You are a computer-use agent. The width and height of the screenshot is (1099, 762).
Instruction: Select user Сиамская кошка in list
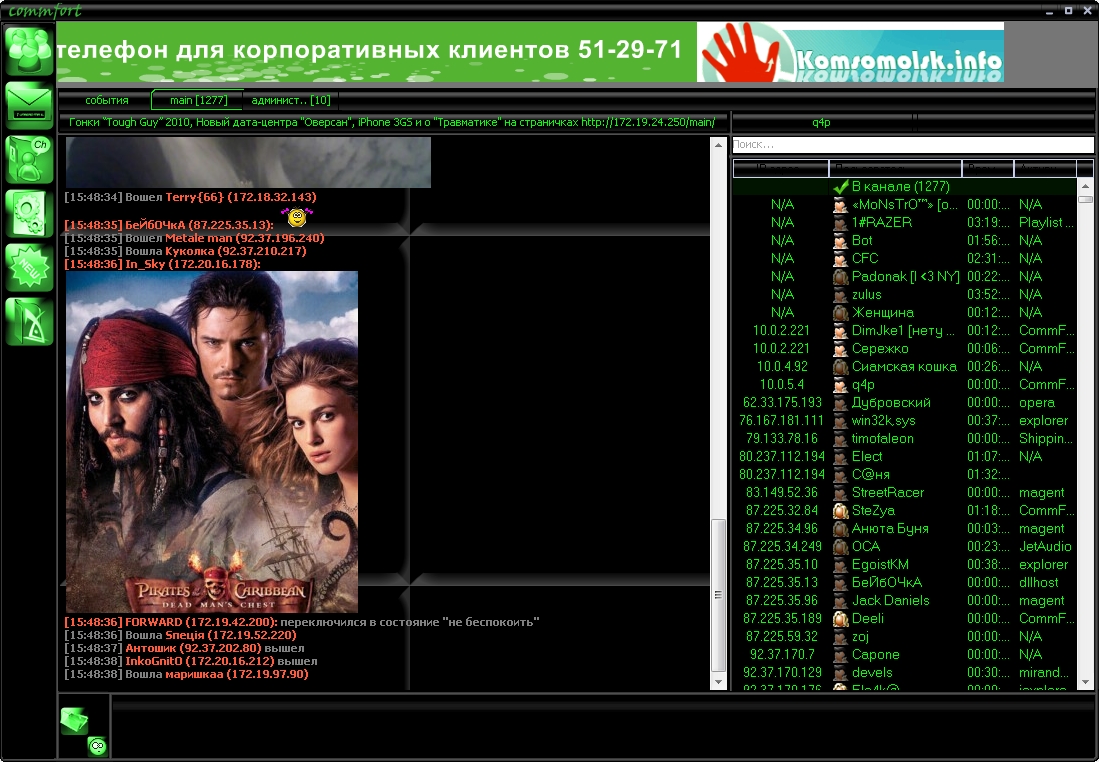pos(903,367)
